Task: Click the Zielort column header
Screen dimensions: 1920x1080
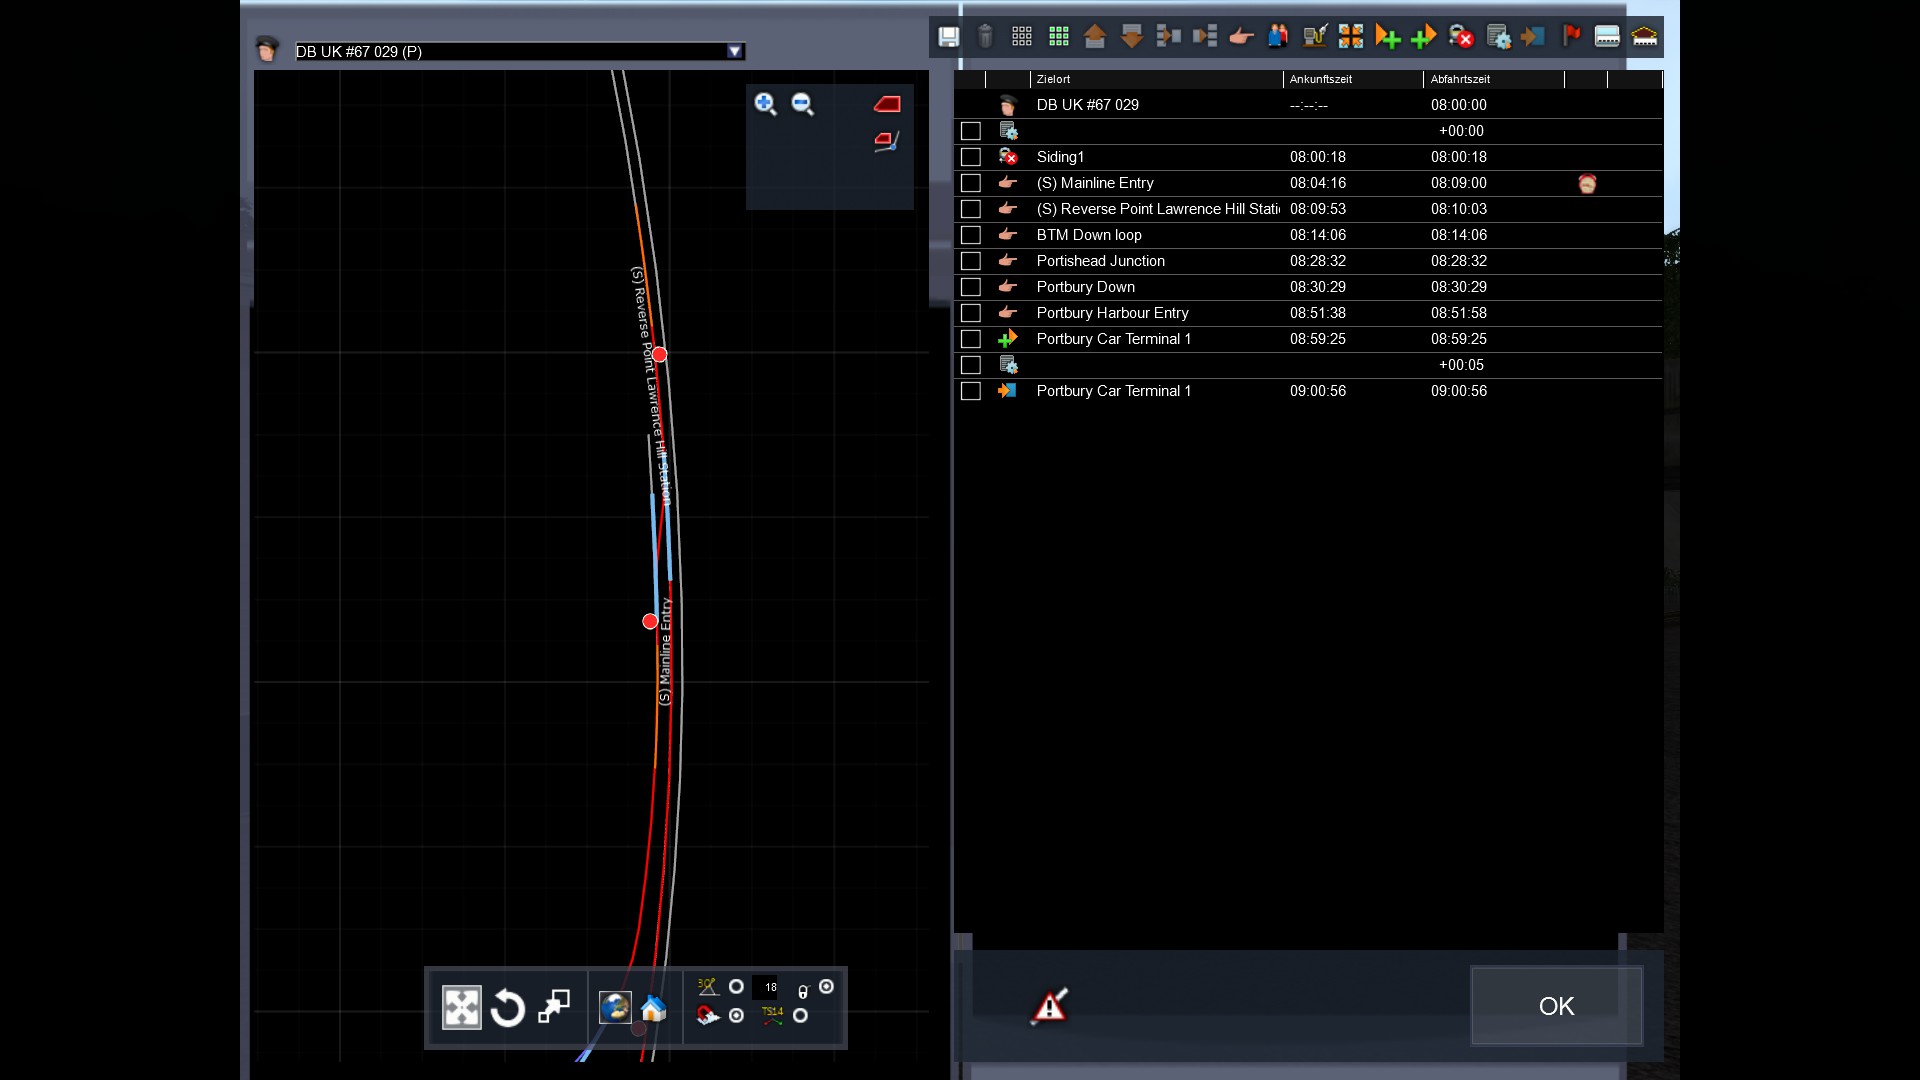Action: pyautogui.click(x=1054, y=79)
